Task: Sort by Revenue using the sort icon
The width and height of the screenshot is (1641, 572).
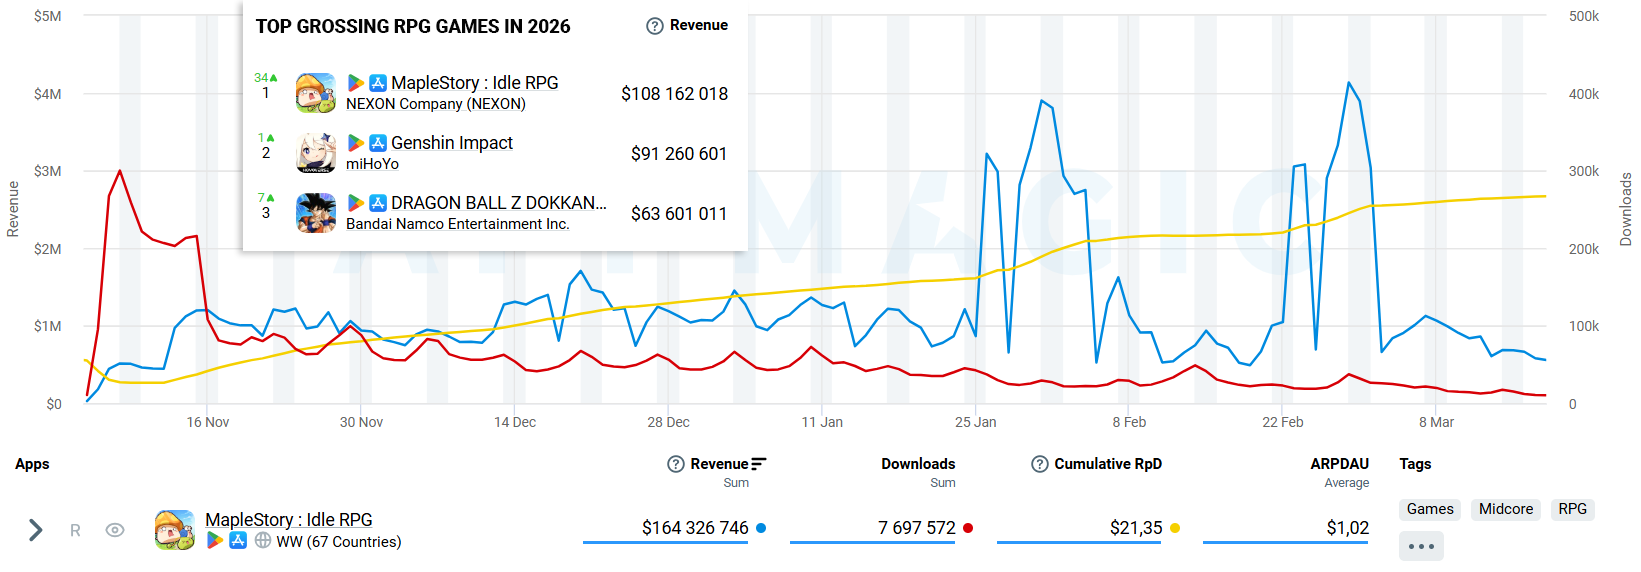Action: (x=759, y=464)
